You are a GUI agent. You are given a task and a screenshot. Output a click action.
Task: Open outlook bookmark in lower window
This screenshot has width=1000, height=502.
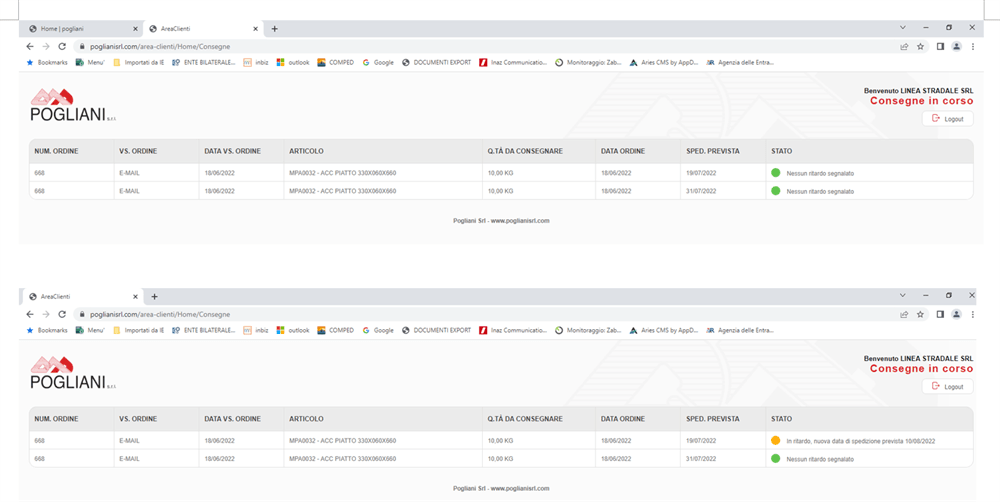pyautogui.click(x=293, y=330)
